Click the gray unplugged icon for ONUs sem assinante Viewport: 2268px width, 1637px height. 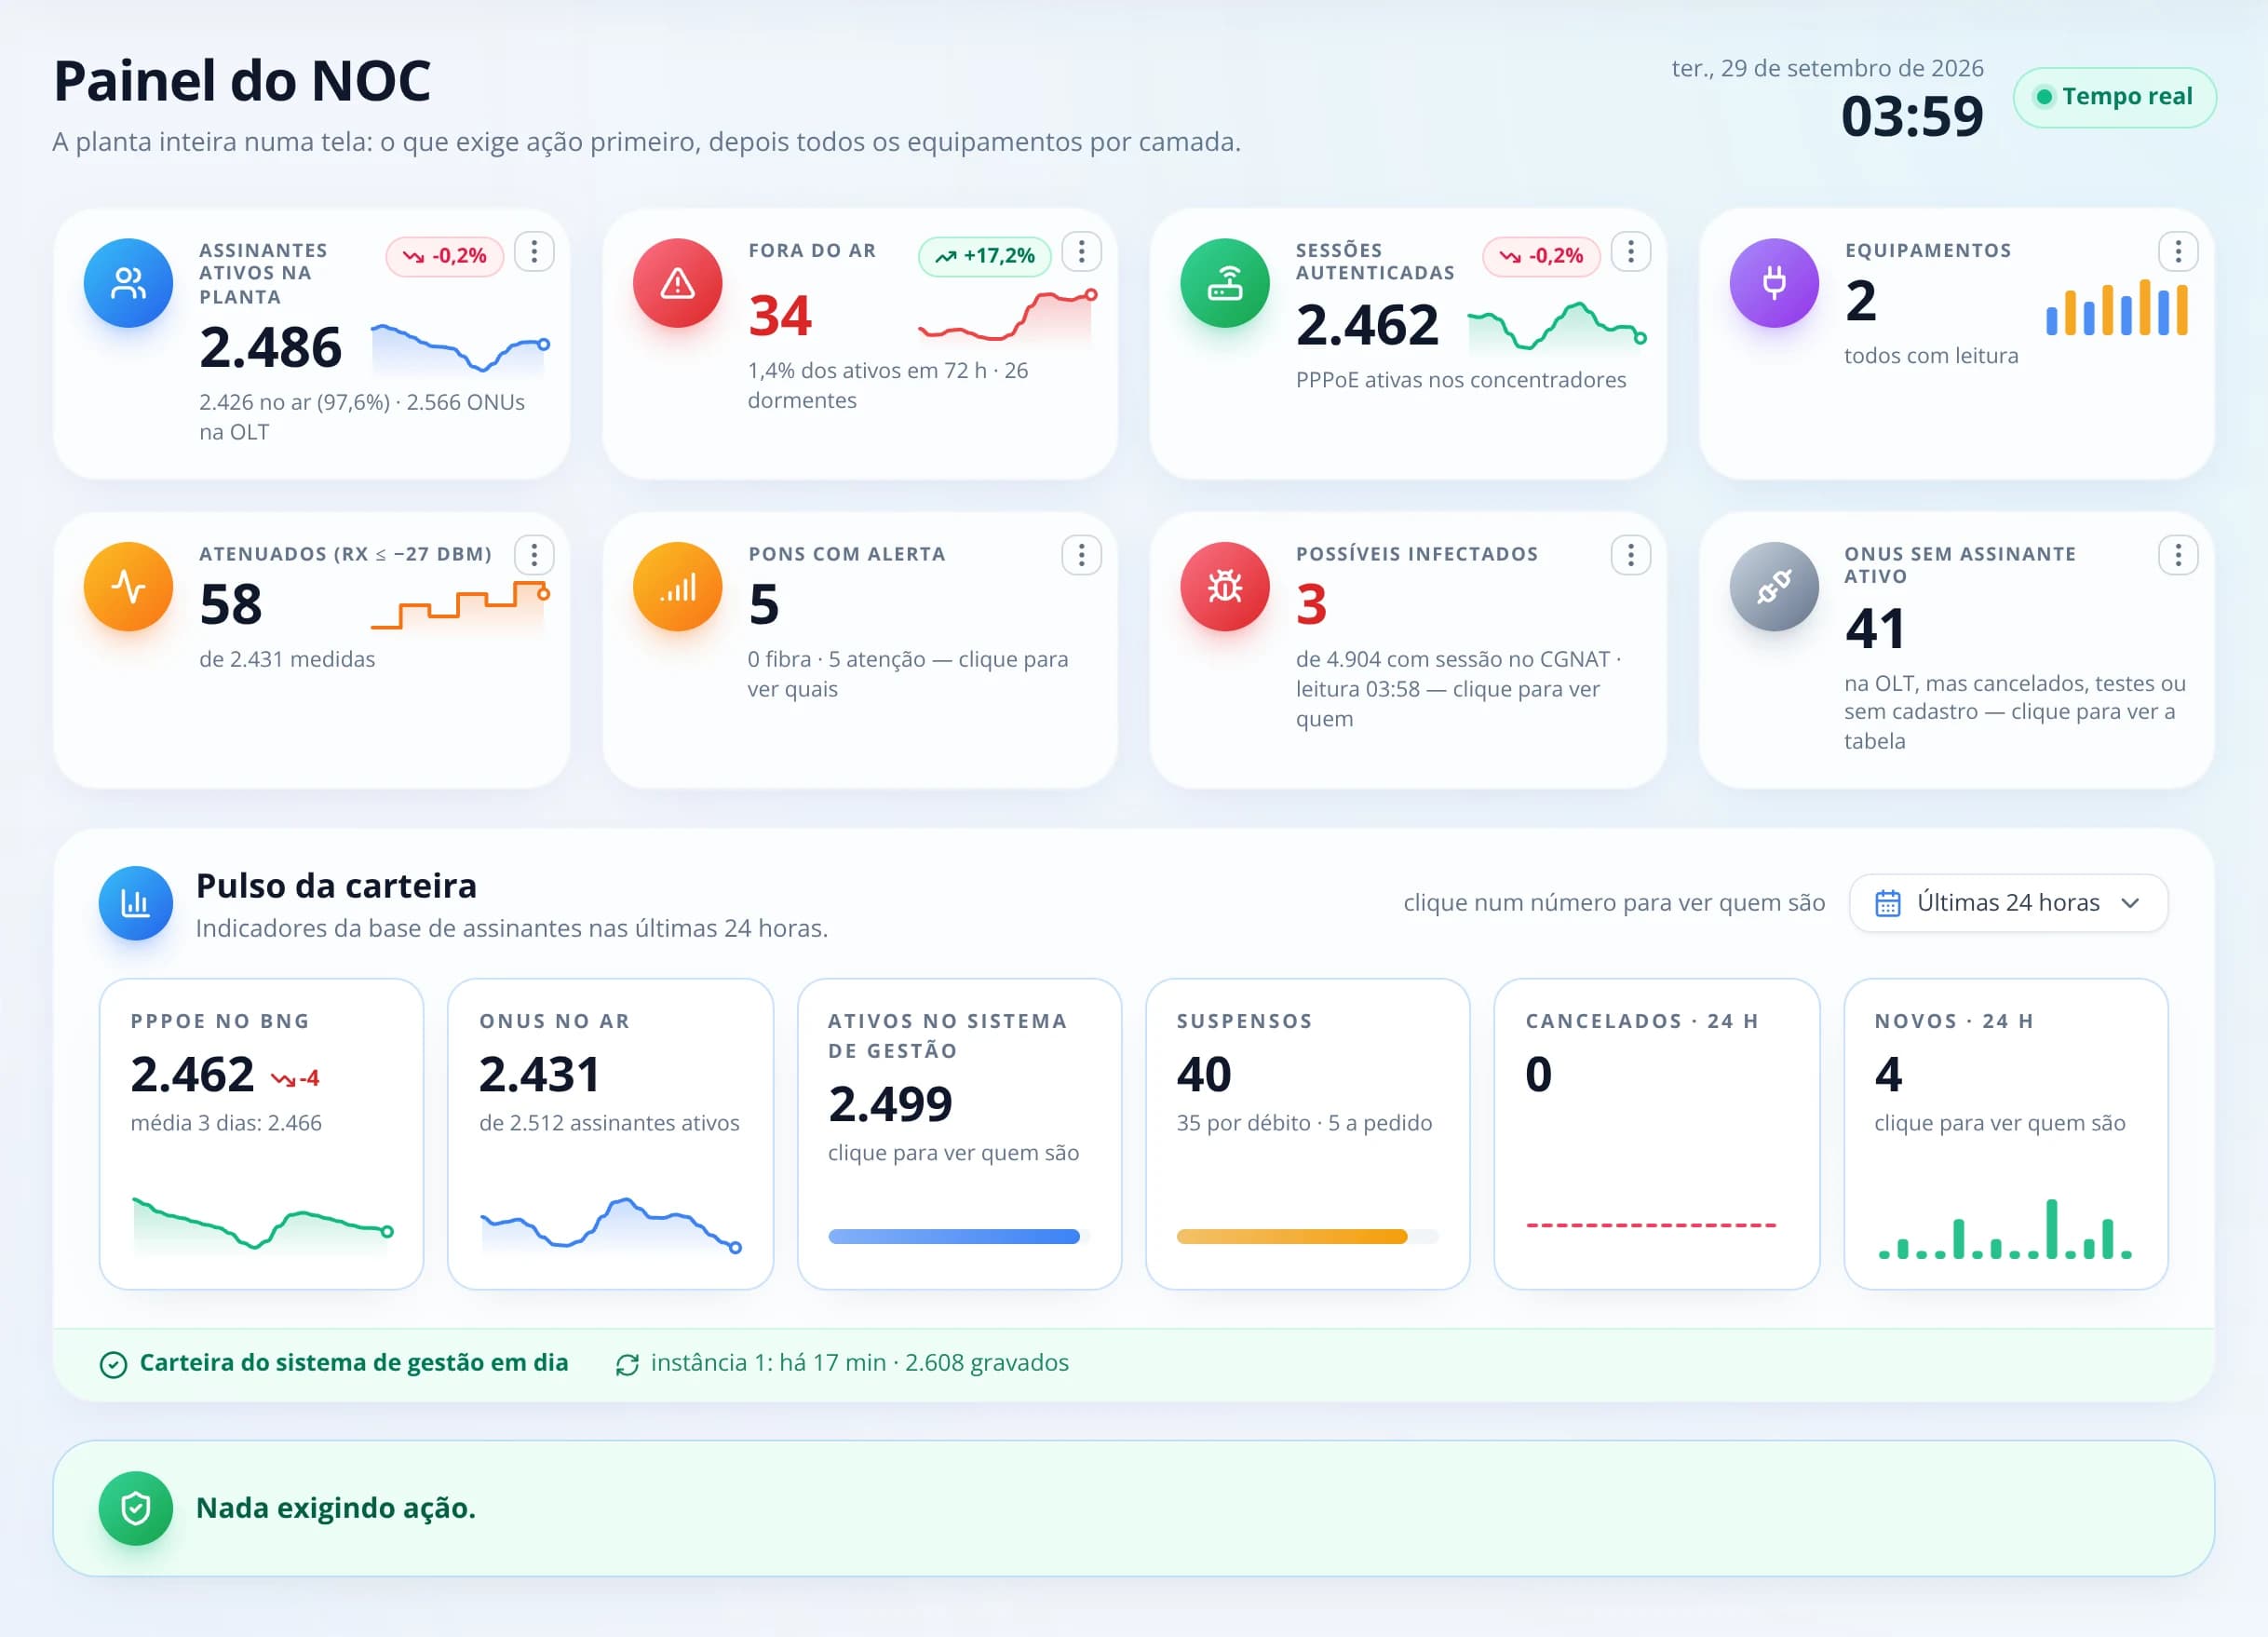coord(1774,587)
